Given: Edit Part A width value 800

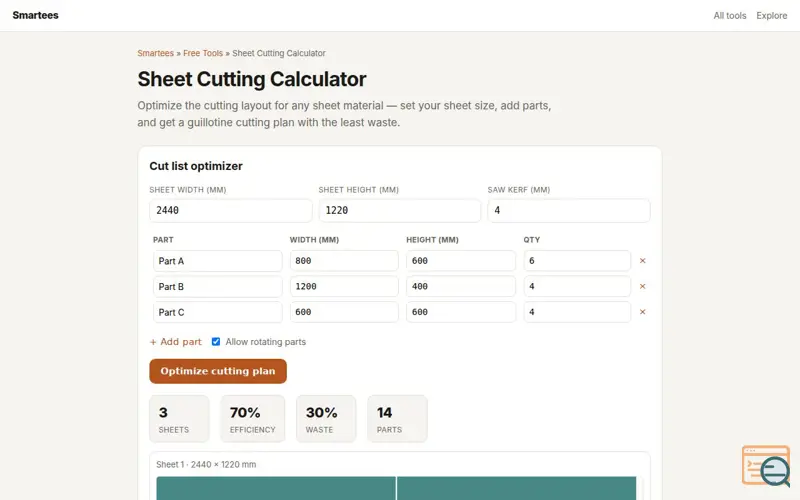Looking at the screenshot, I should (344, 261).
